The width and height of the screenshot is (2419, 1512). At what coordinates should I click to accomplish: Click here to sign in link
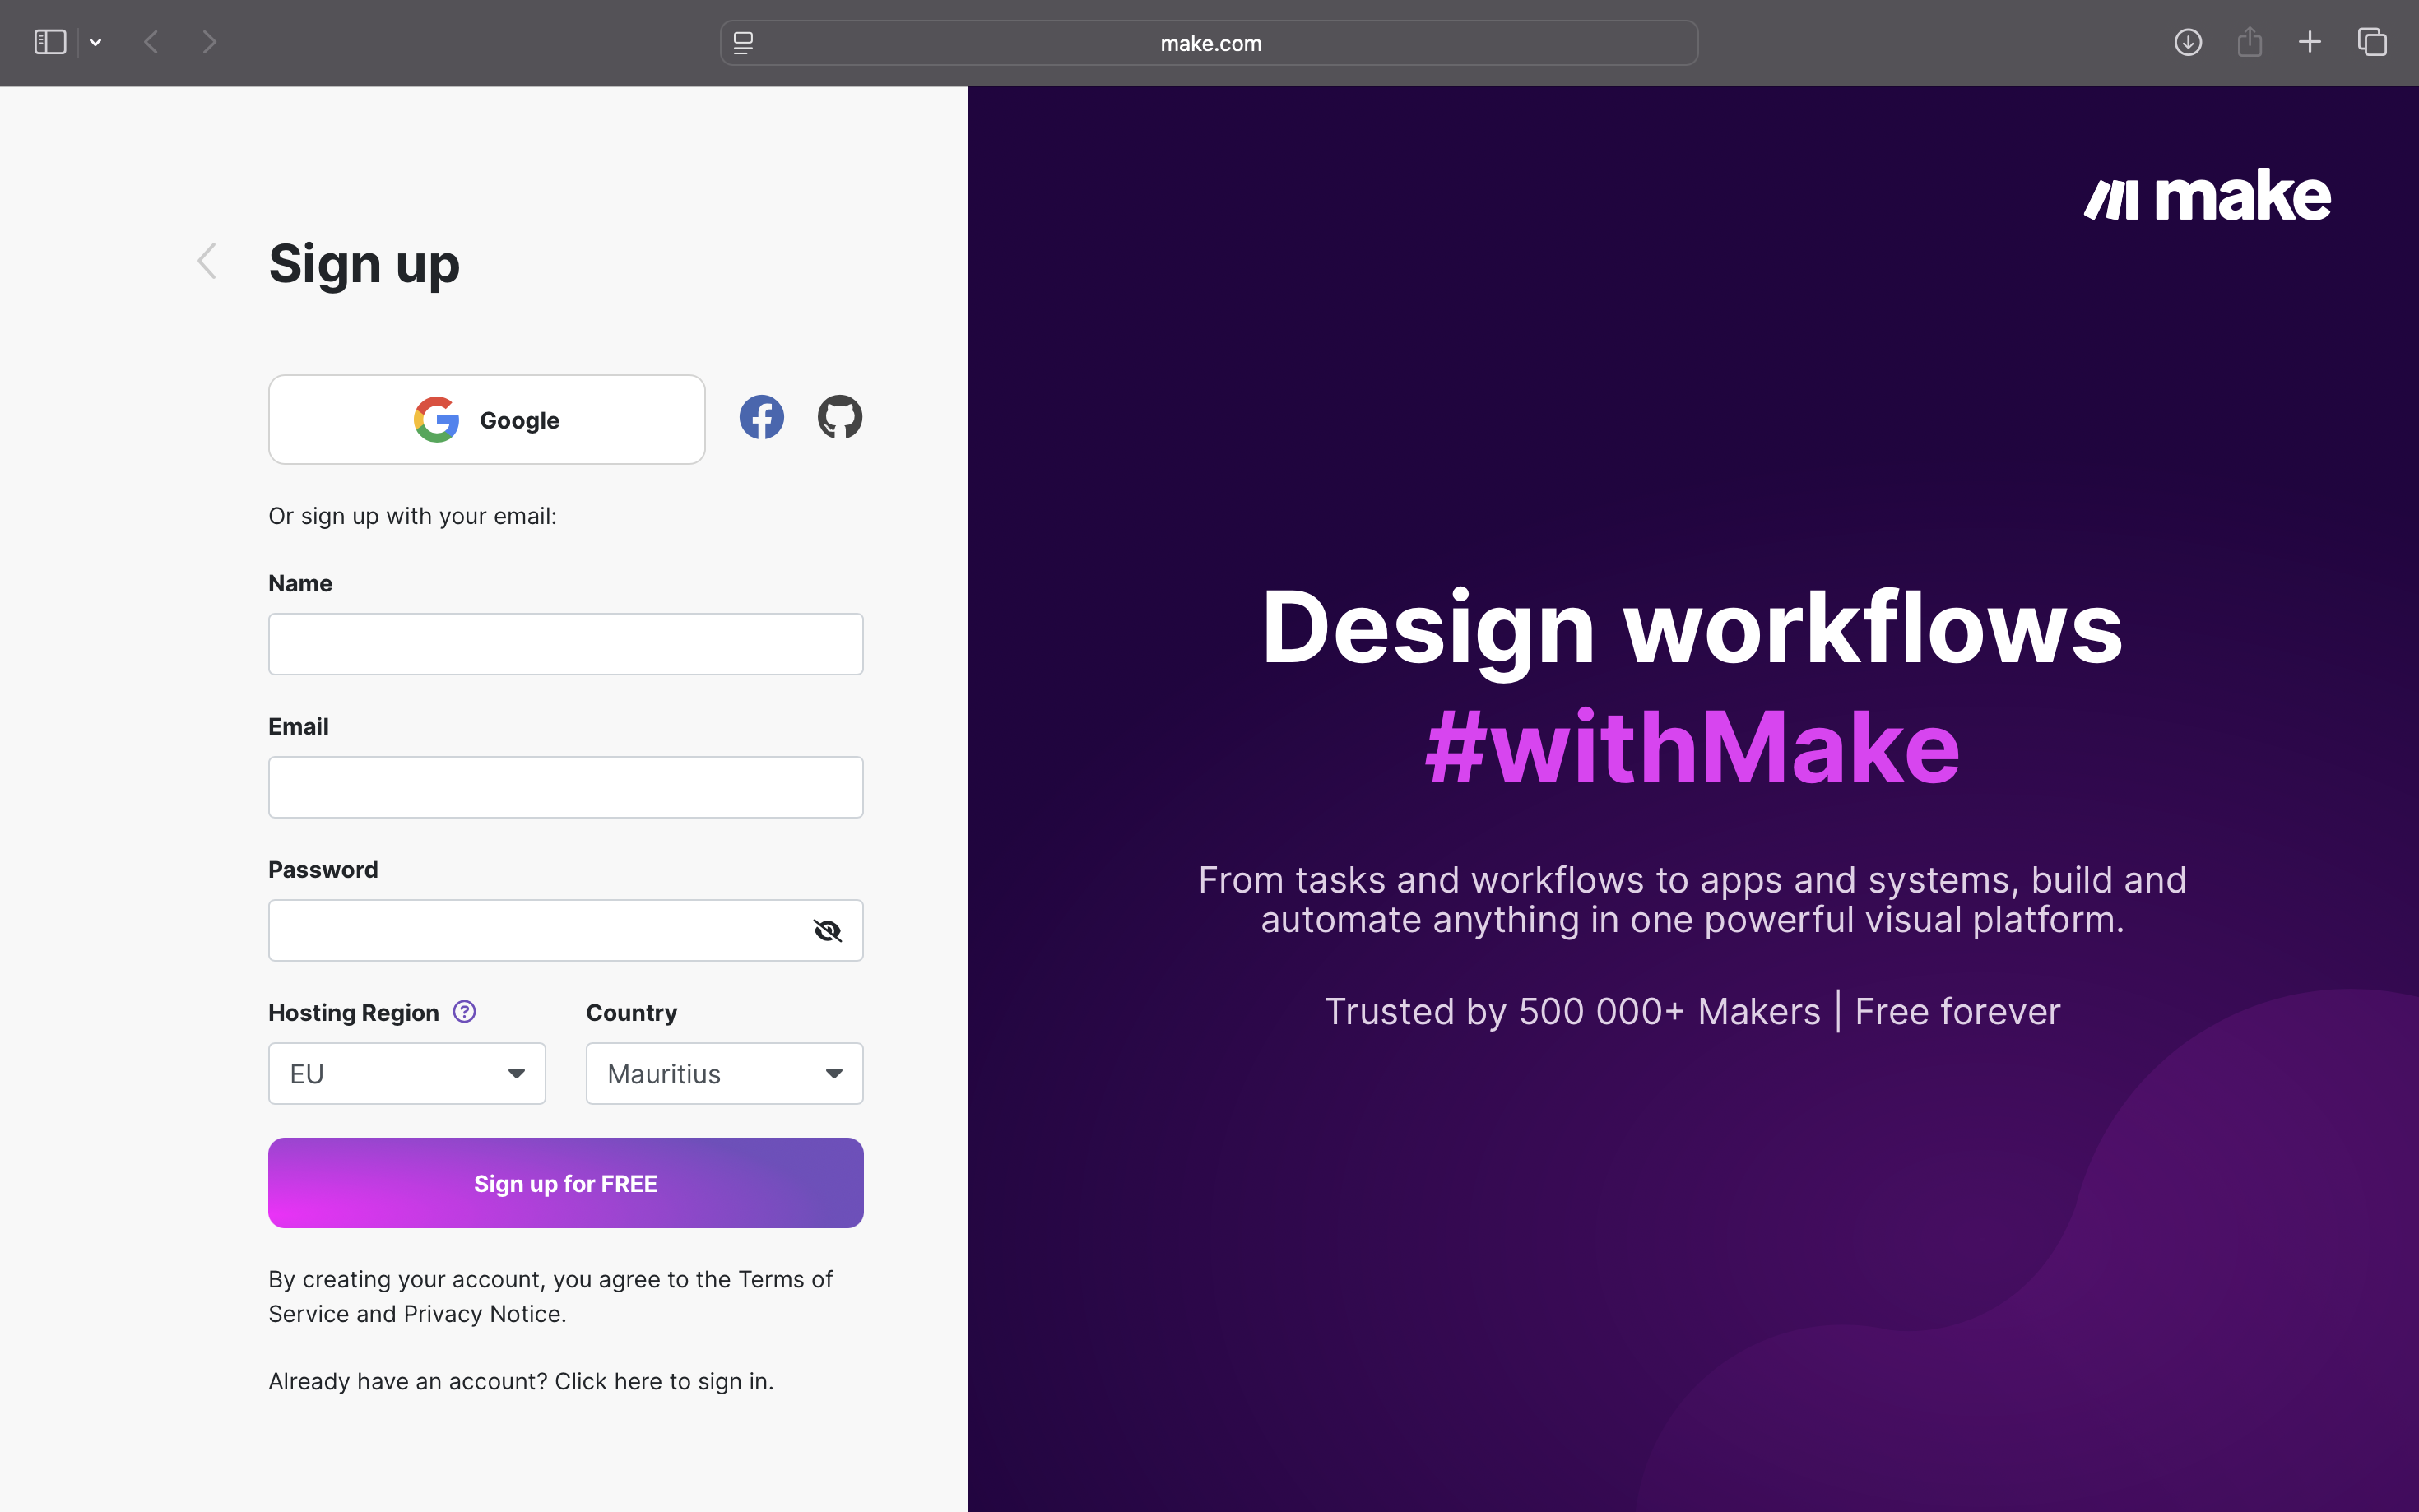pos(664,1381)
